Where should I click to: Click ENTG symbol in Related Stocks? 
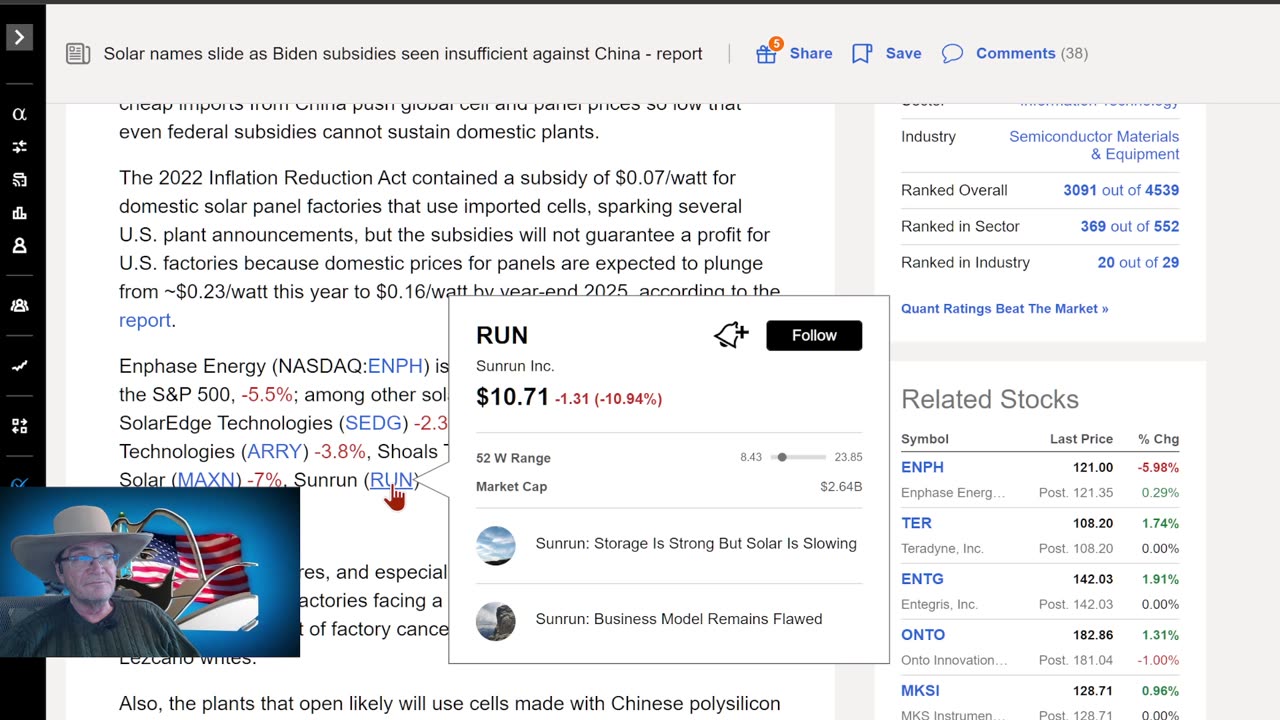[x=922, y=579]
